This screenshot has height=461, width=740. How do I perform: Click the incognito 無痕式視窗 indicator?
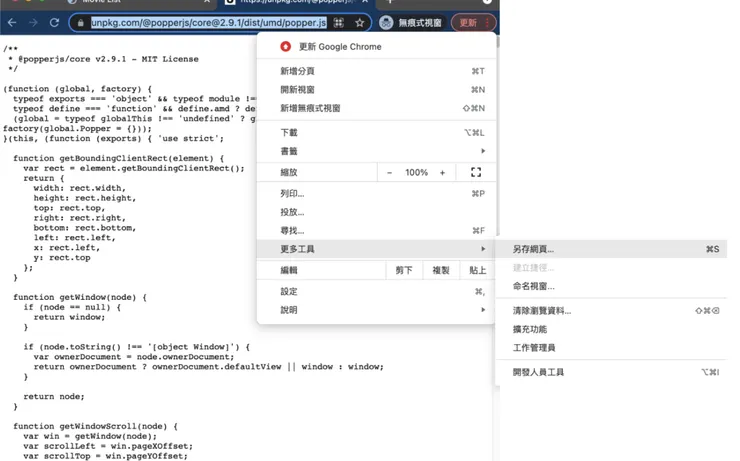coord(412,23)
